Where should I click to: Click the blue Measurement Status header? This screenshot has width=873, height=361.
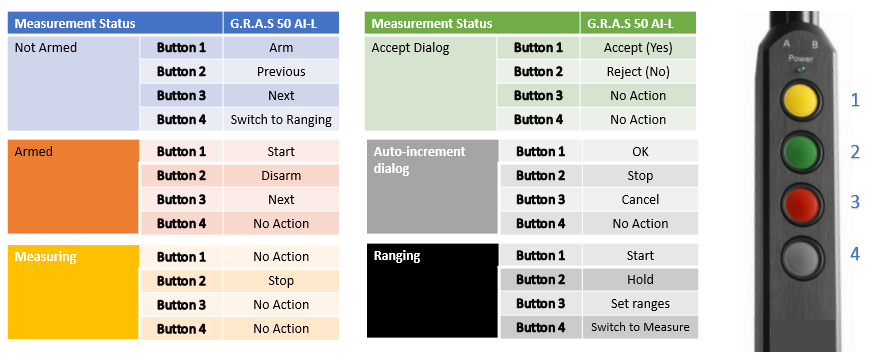[x=115, y=23]
